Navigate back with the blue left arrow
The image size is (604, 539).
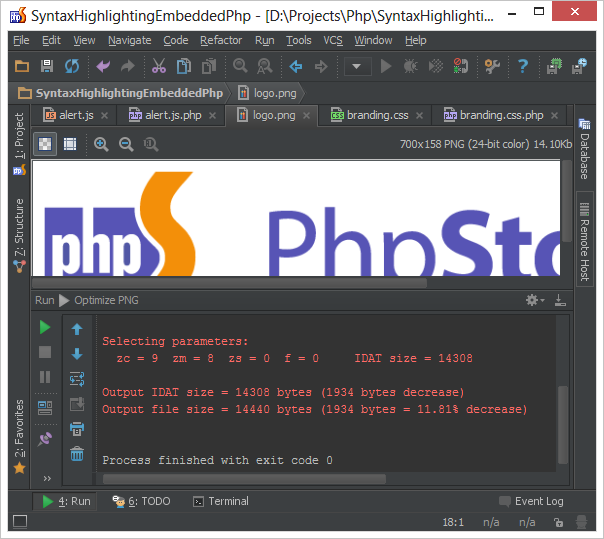point(296,66)
